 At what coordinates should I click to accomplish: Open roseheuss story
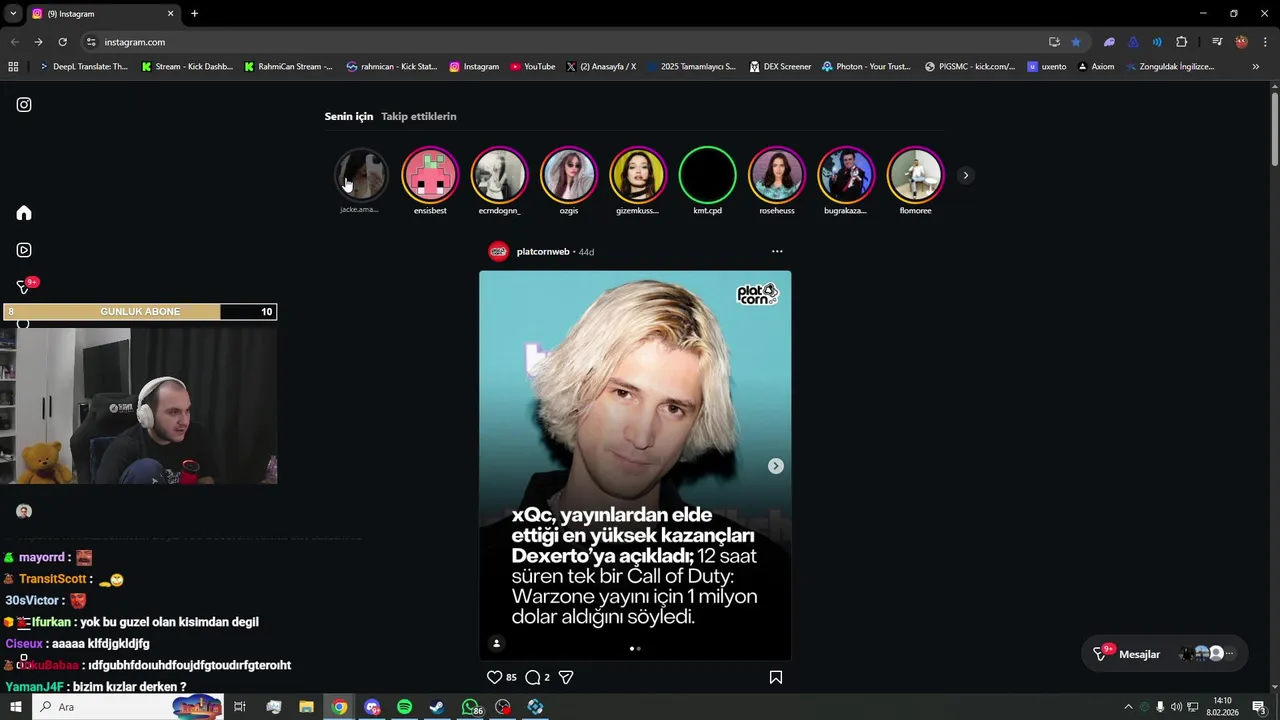point(777,175)
